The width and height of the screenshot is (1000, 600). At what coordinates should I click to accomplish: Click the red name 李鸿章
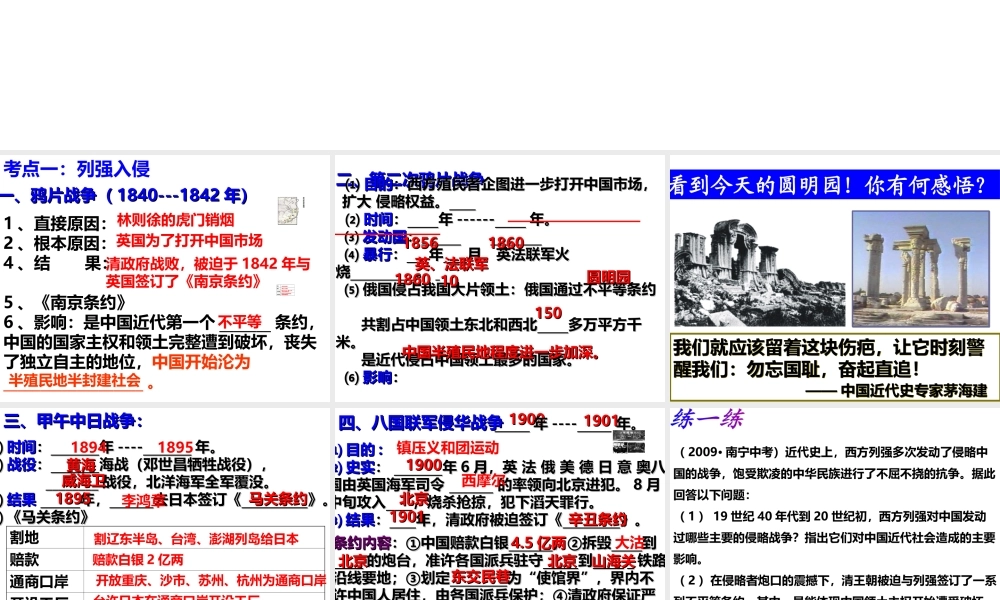(x=143, y=501)
